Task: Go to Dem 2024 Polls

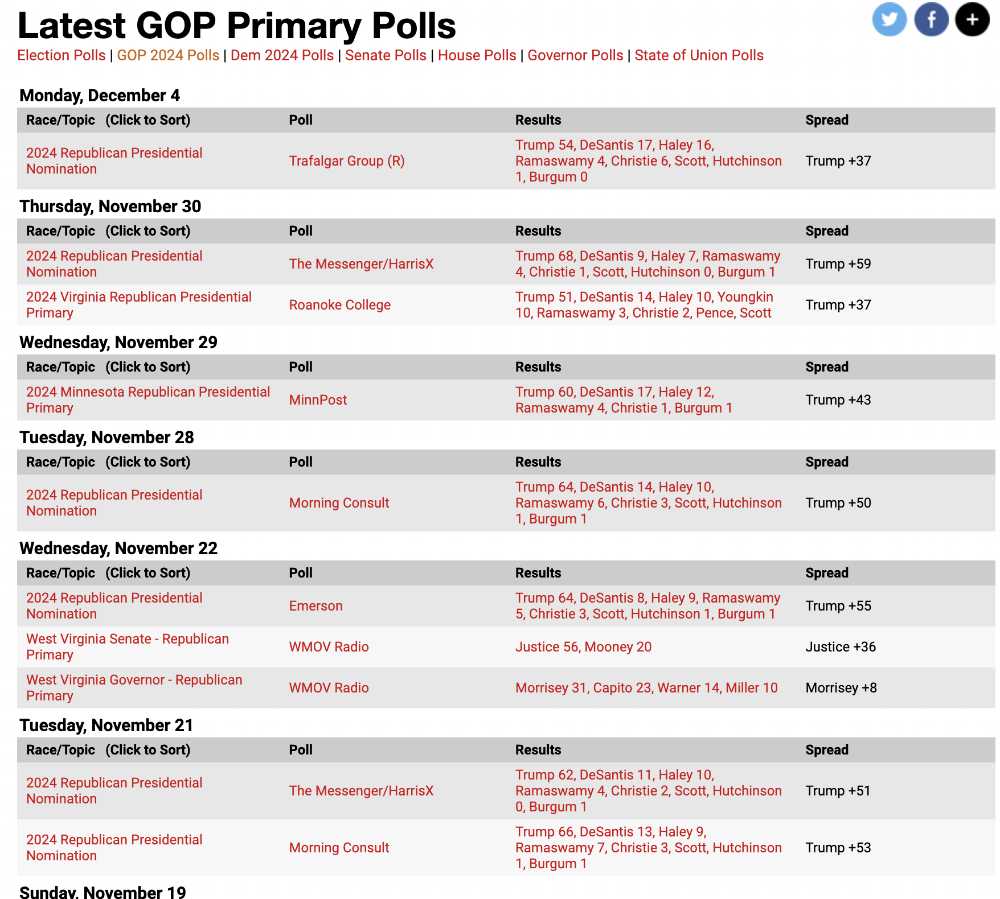Action: (x=282, y=55)
